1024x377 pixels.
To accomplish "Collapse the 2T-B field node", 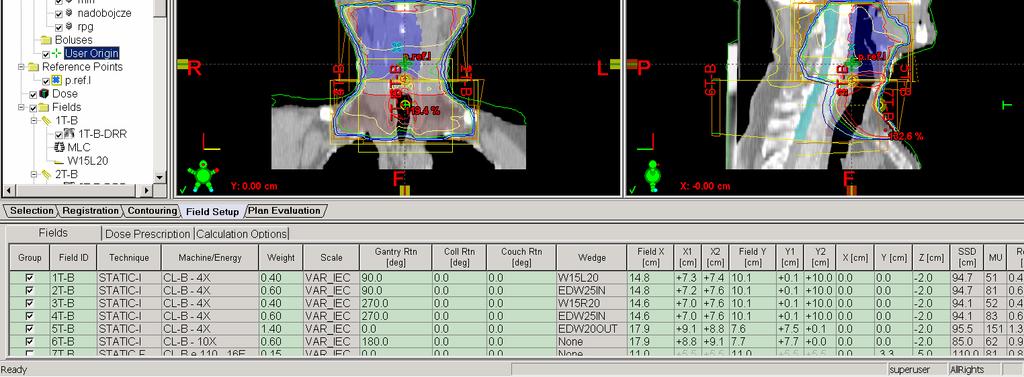I will click(33, 174).
